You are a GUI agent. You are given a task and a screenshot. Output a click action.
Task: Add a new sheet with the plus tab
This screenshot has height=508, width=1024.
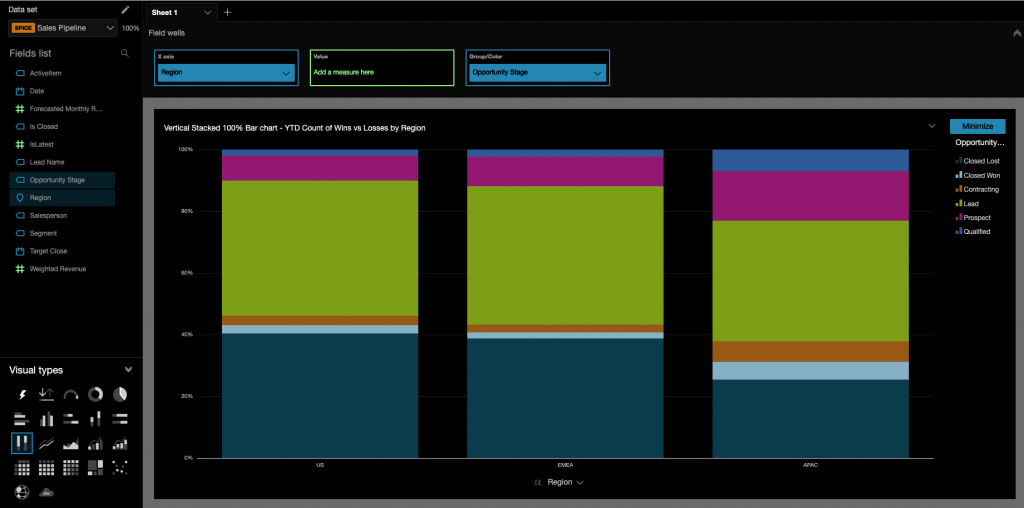click(x=227, y=12)
